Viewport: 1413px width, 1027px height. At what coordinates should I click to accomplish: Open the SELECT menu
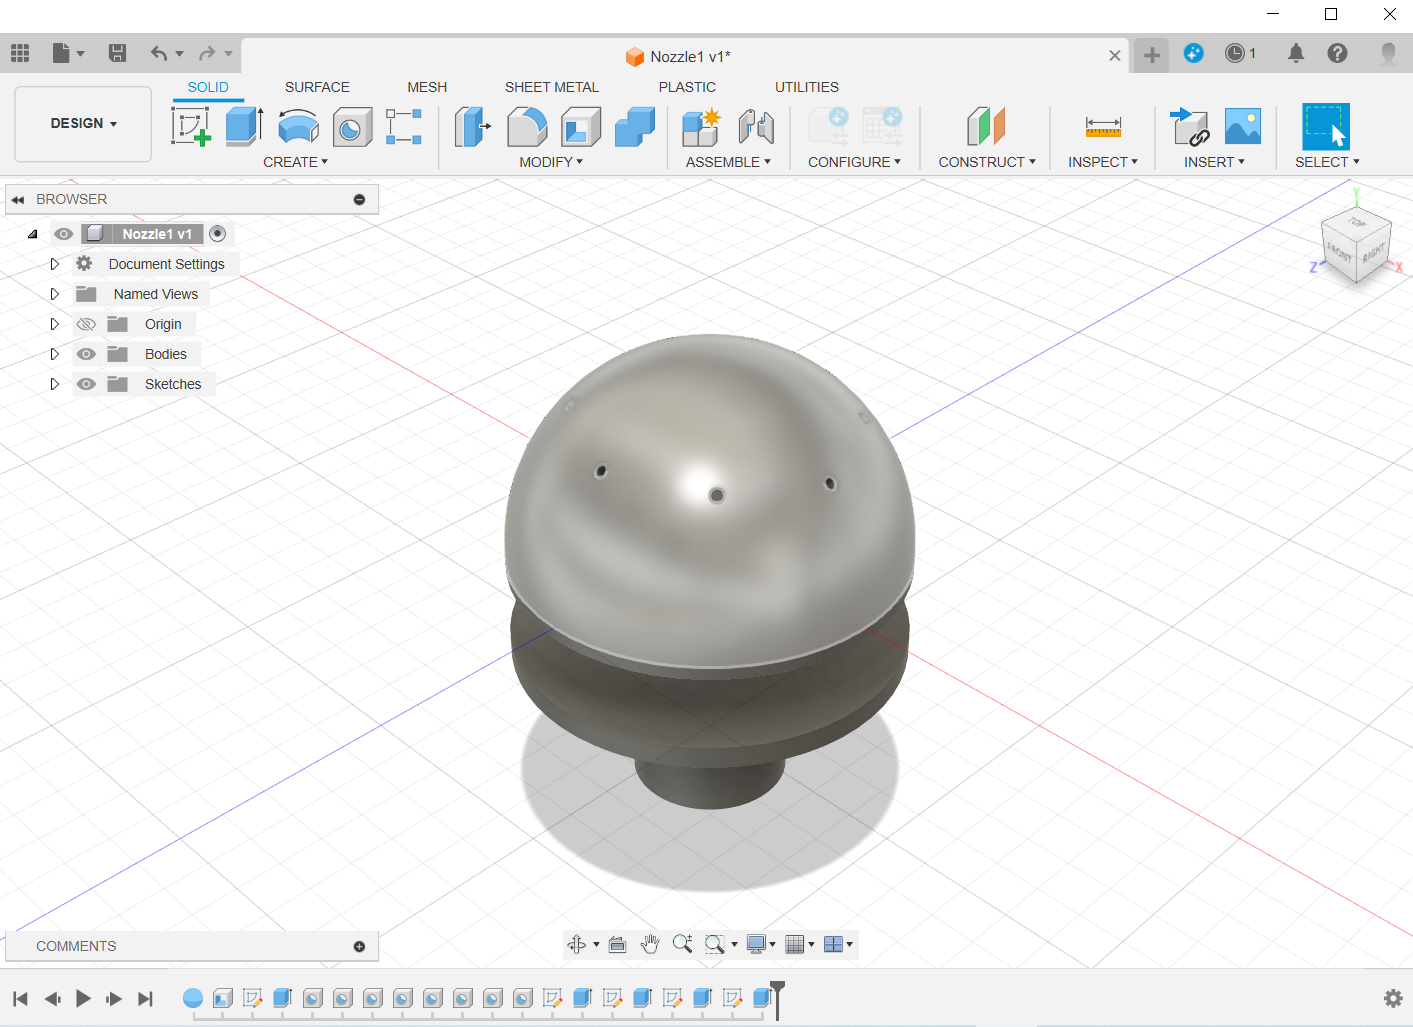(1327, 162)
